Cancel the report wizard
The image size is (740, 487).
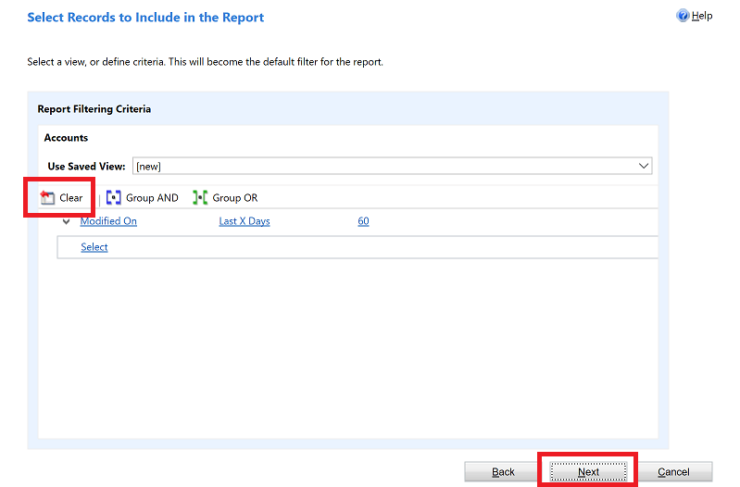pos(673,472)
